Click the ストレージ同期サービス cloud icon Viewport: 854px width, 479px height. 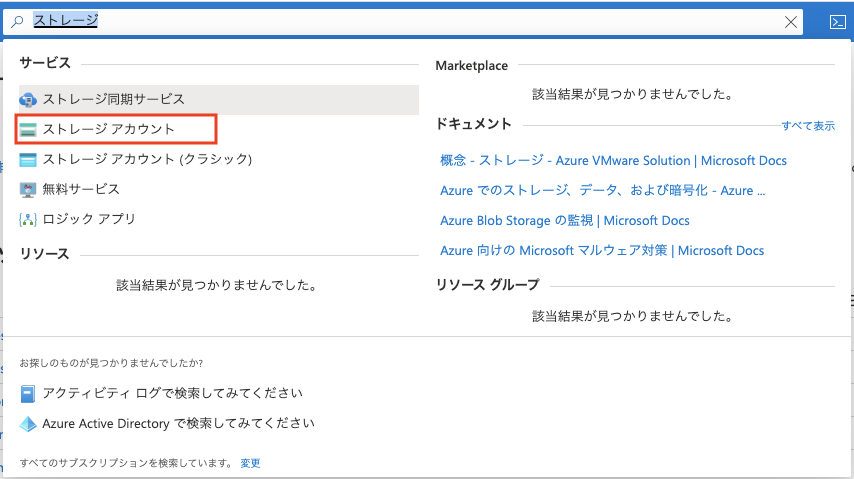click(x=28, y=100)
